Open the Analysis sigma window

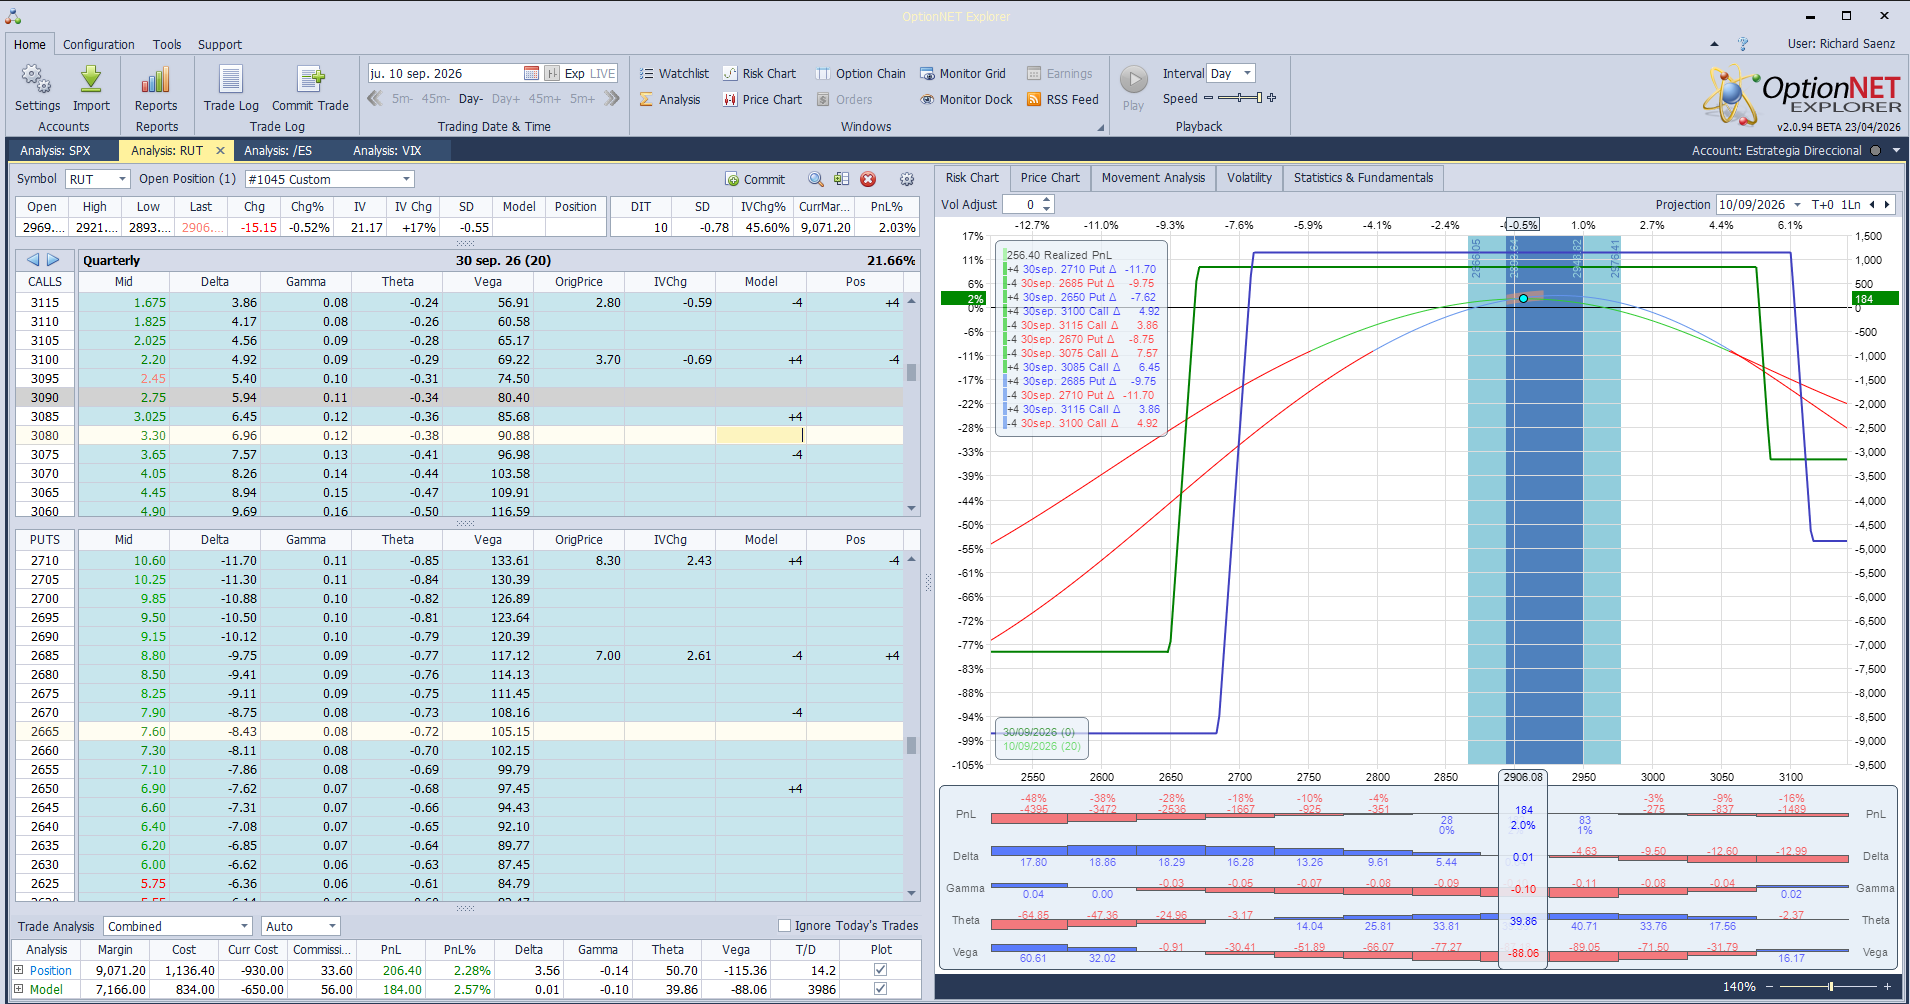coord(670,99)
